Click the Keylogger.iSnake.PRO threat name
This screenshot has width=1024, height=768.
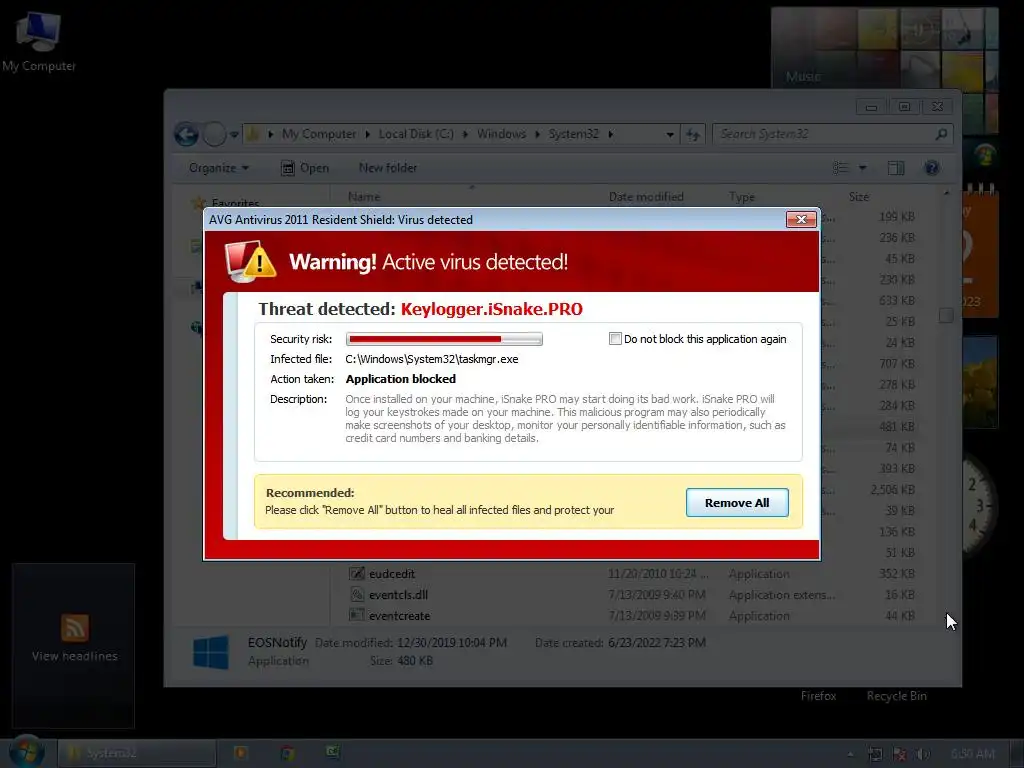tap(491, 309)
